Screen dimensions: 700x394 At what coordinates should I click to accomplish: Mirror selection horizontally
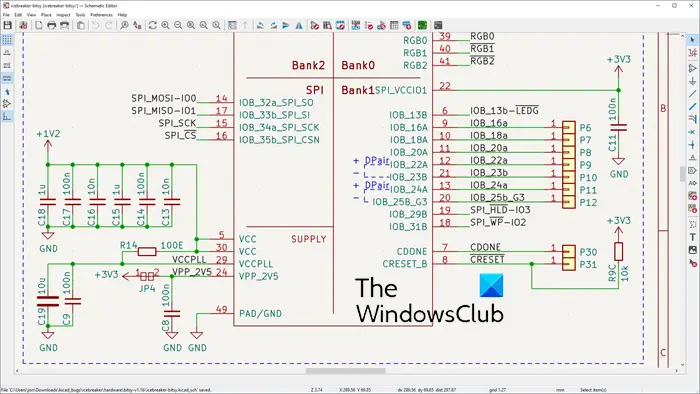(x=299, y=25)
